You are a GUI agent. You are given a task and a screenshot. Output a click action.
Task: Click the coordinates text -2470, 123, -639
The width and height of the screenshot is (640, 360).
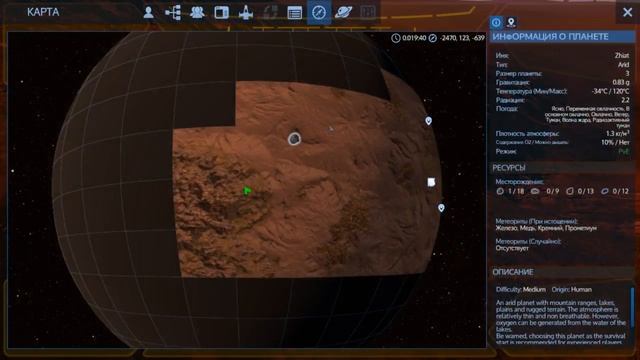pos(462,38)
